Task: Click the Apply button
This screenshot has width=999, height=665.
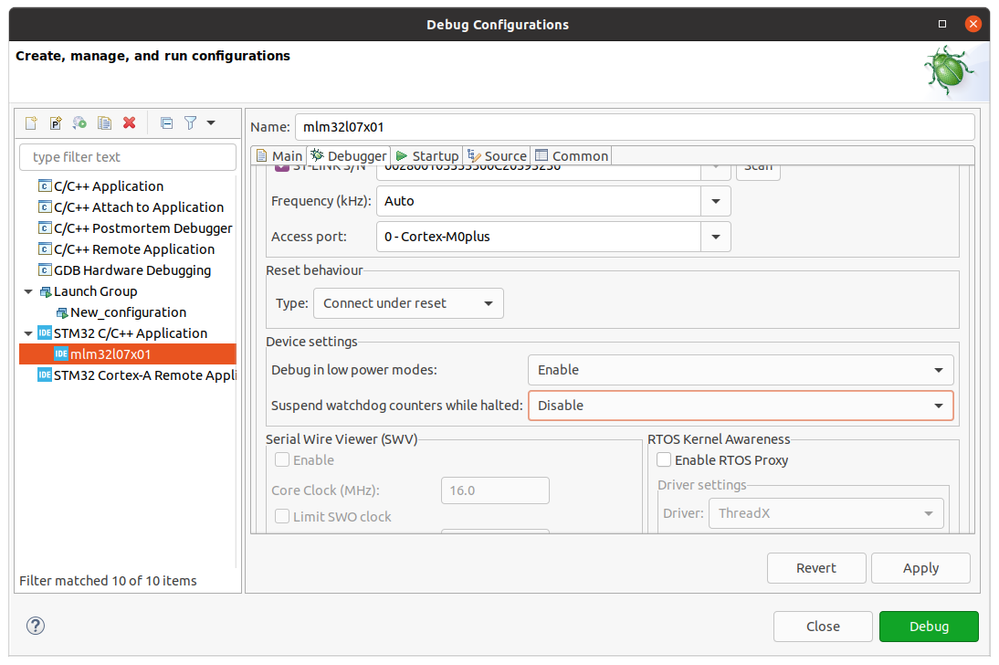Action: click(x=920, y=568)
